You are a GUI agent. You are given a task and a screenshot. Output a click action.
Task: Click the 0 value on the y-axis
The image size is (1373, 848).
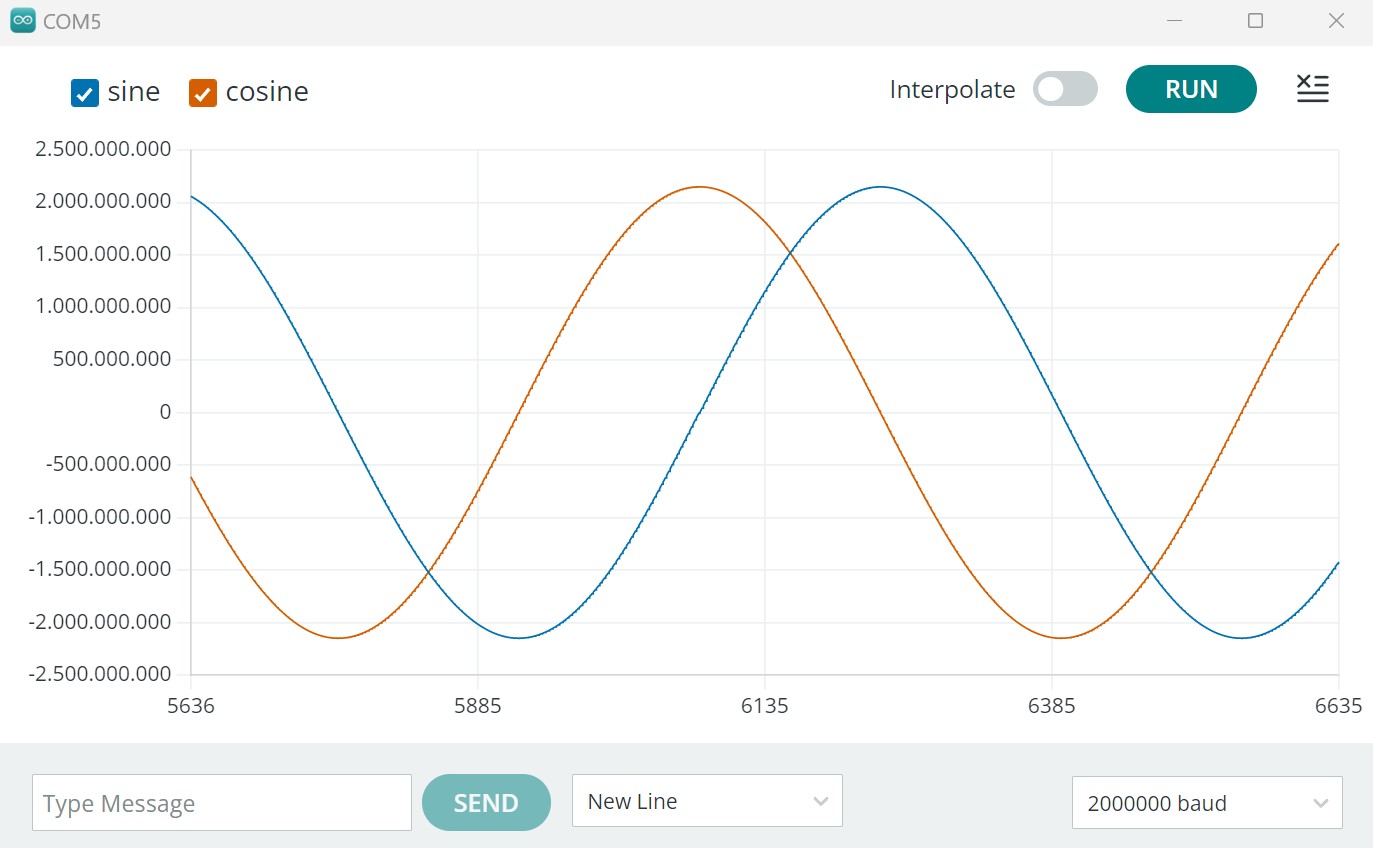pos(165,412)
